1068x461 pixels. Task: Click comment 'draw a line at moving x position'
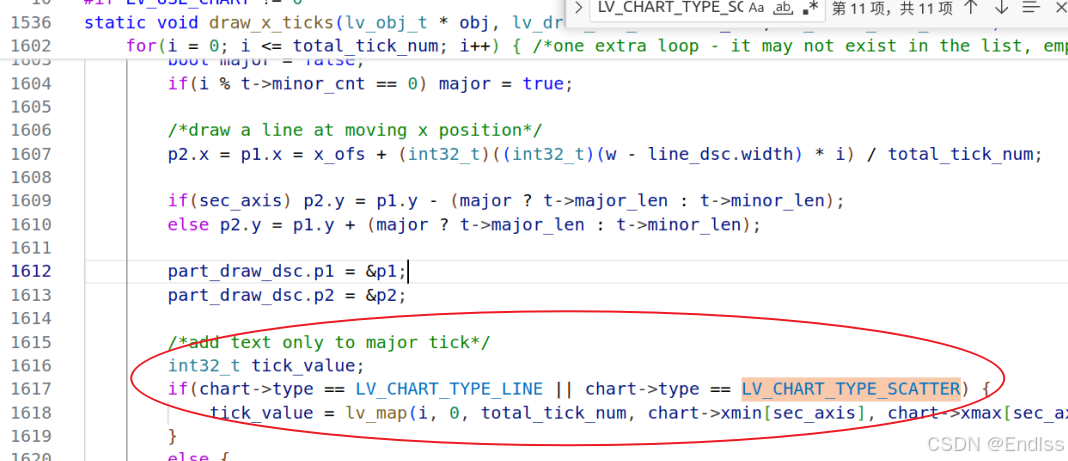click(x=355, y=130)
